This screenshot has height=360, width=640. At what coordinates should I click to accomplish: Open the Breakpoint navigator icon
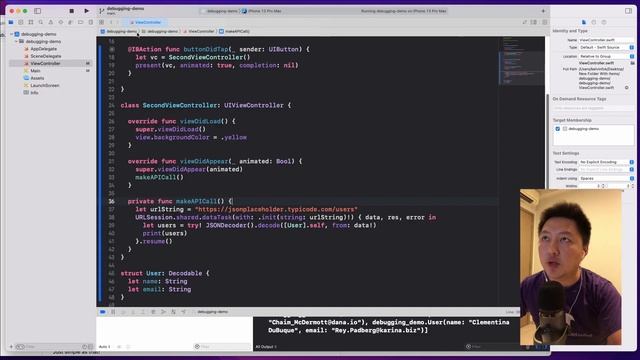click(80, 22)
